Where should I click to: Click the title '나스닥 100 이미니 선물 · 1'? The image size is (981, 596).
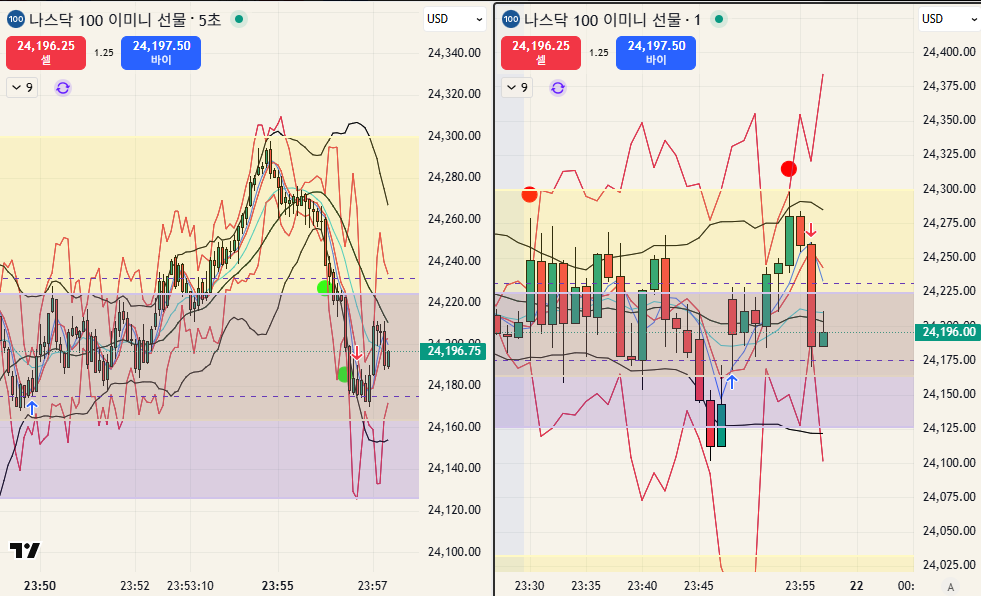(x=612, y=20)
